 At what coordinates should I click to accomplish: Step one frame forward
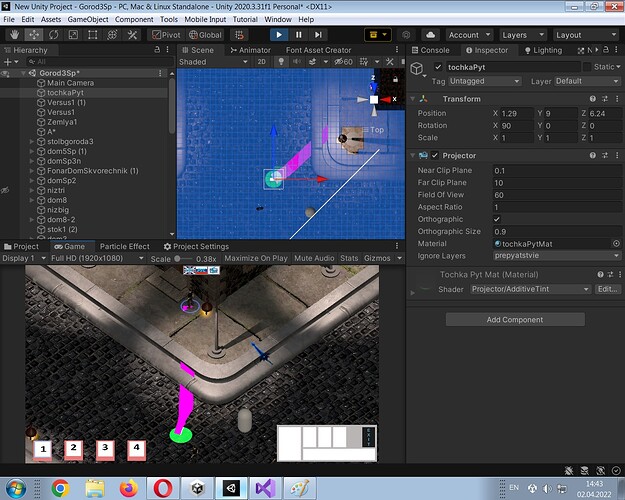point(318,35)
